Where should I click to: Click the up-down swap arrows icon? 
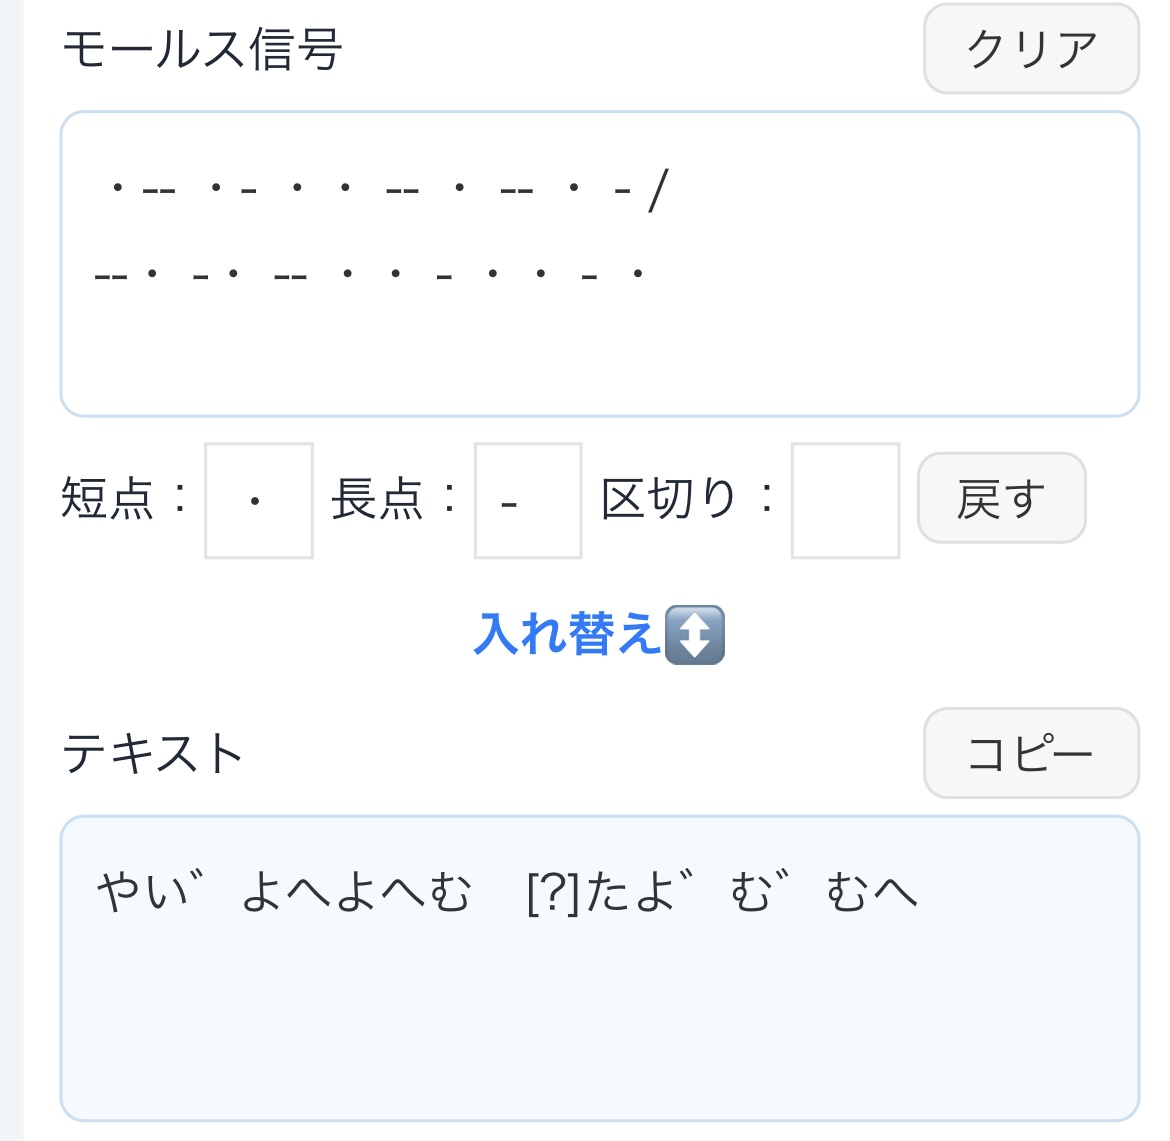[x=694, y=635]
